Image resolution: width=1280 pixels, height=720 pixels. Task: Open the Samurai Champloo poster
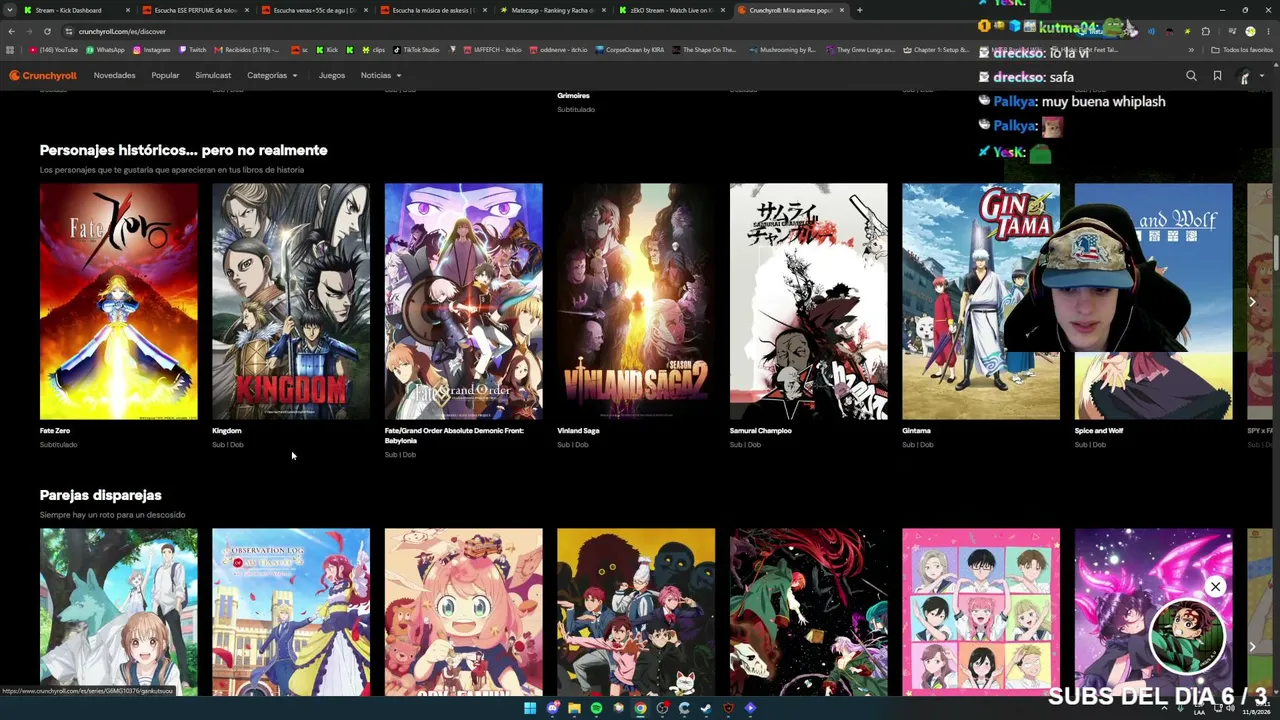click(808, 301)
